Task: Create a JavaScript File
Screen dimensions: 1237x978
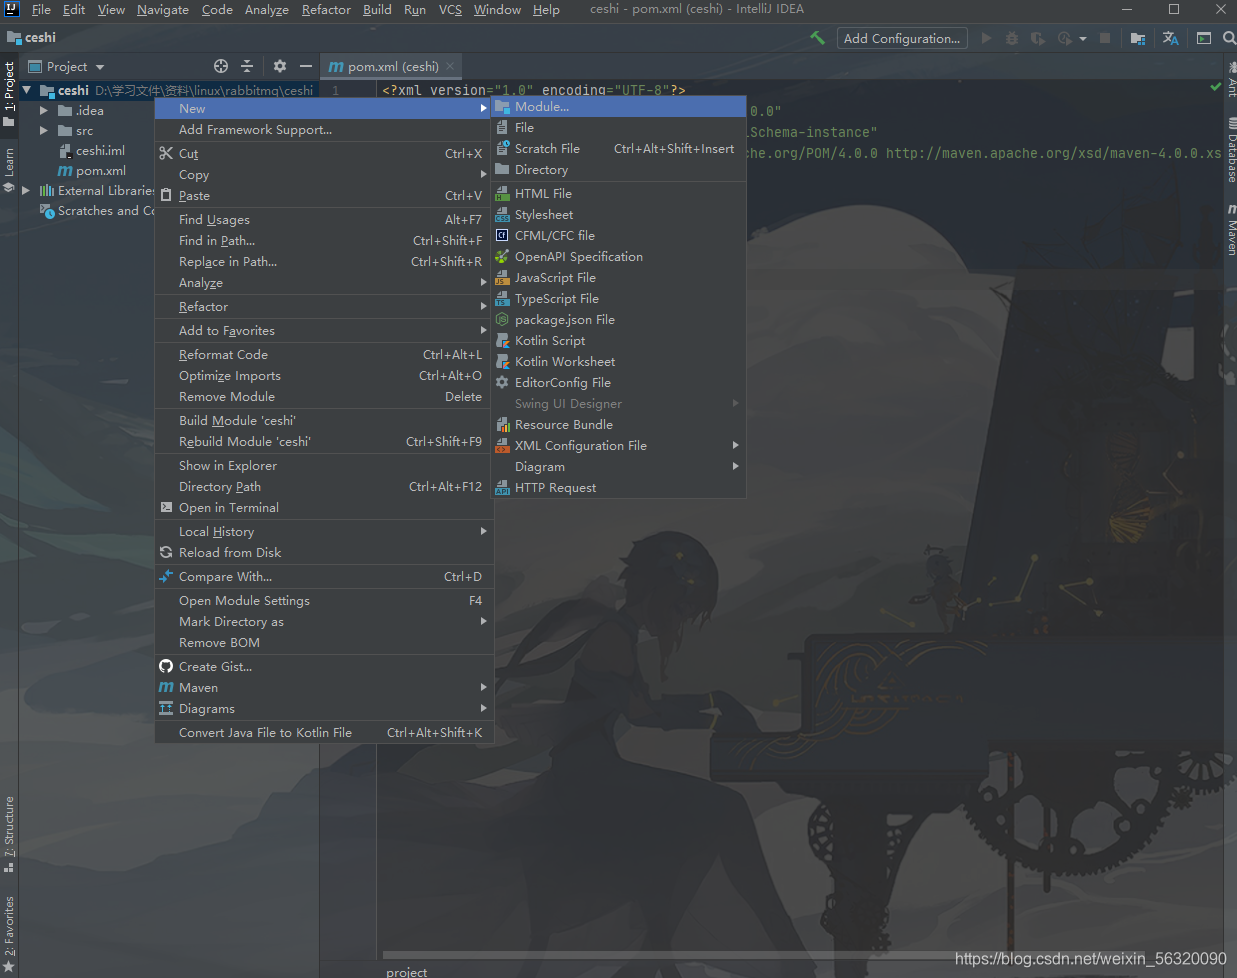Action: pyautogui.click(x=620, y=278)
